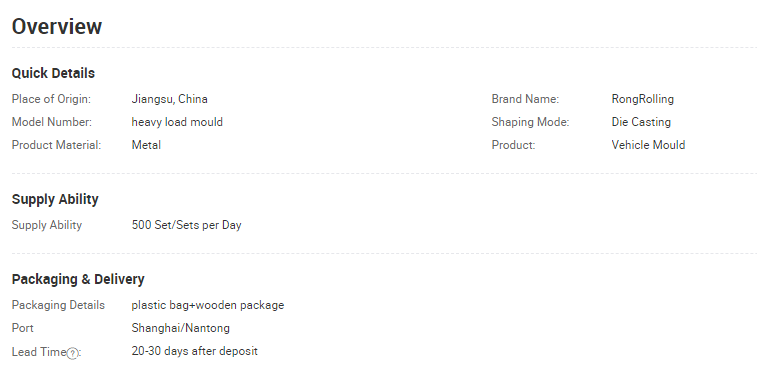Click the plastic bag+wooden package text
This screenshot has width=757, height=375.
point(208,305)
